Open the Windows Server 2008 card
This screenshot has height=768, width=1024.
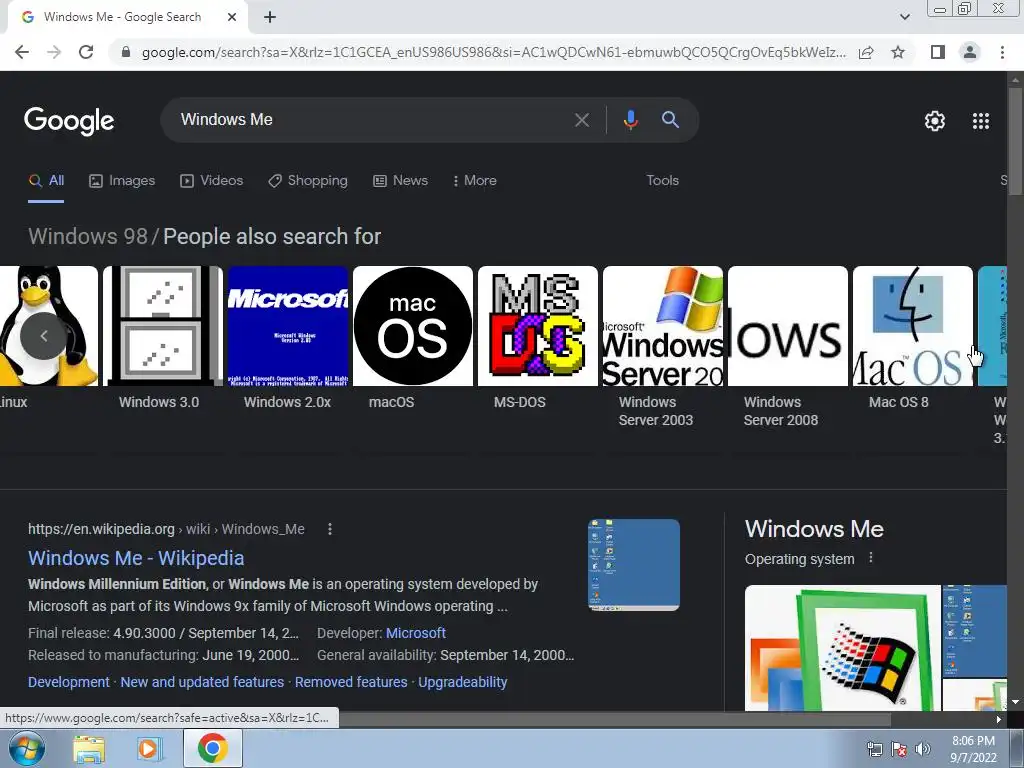click(x=788, y=347)
